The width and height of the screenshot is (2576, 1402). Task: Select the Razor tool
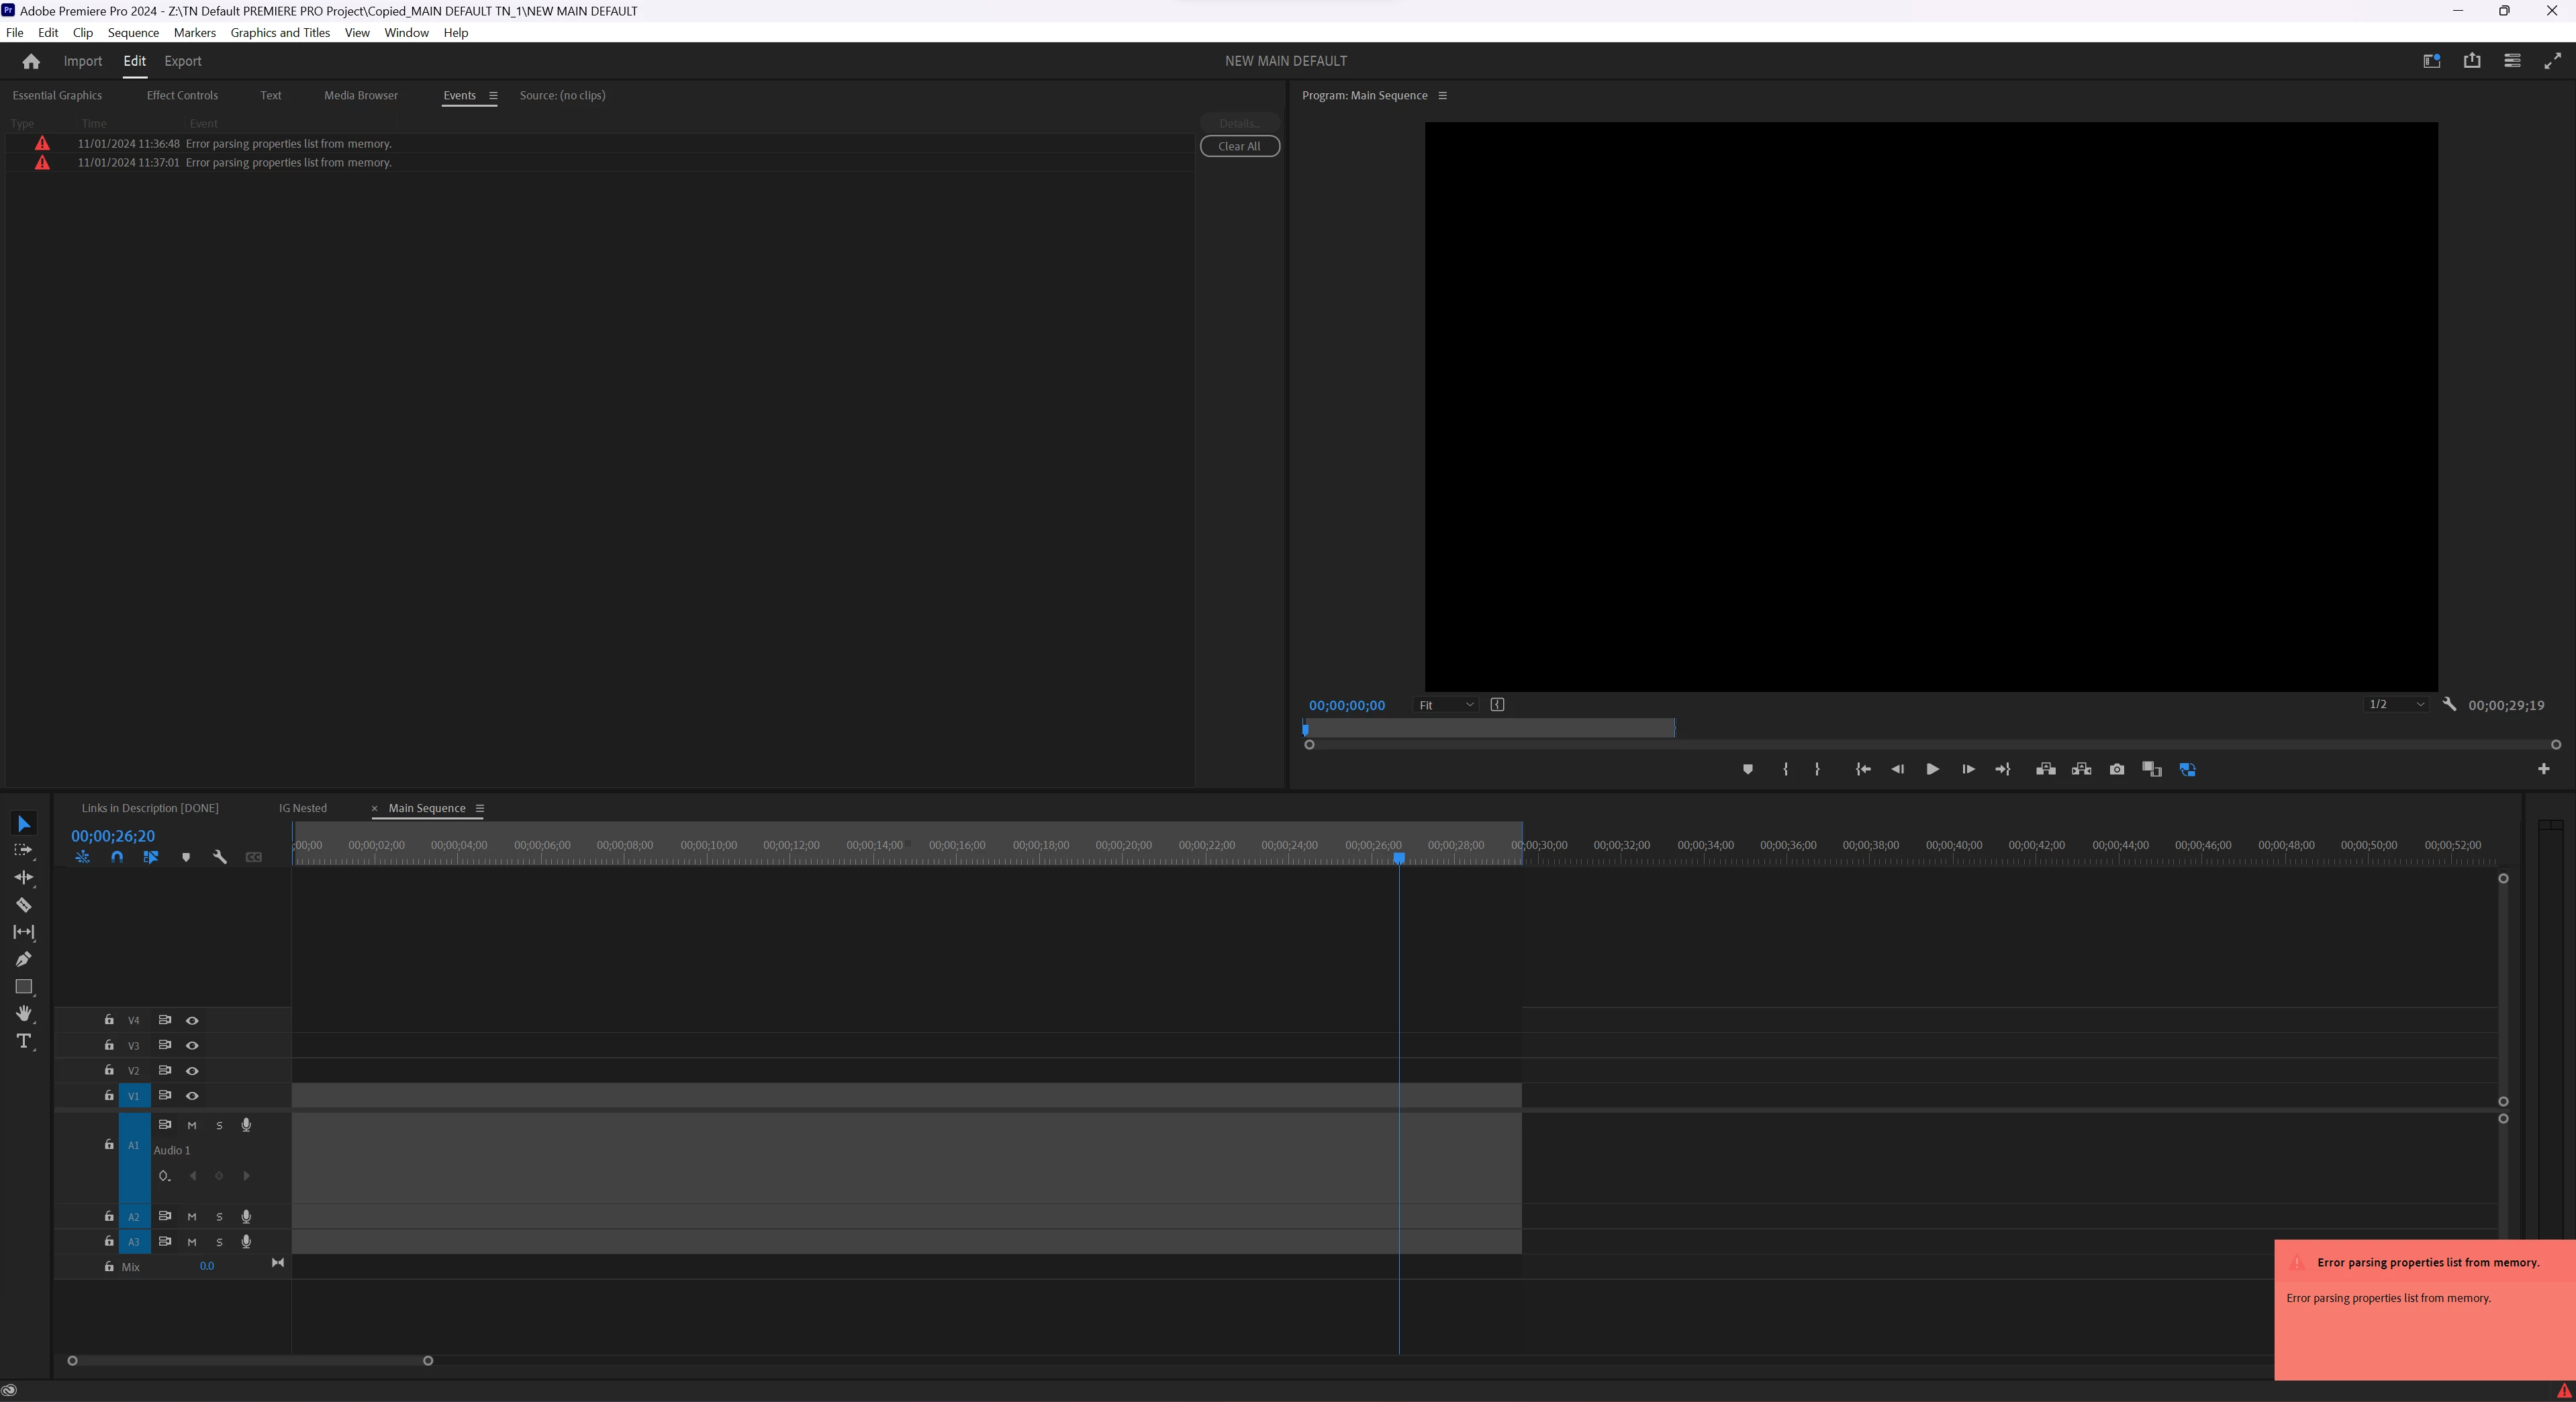click(24, 905)
